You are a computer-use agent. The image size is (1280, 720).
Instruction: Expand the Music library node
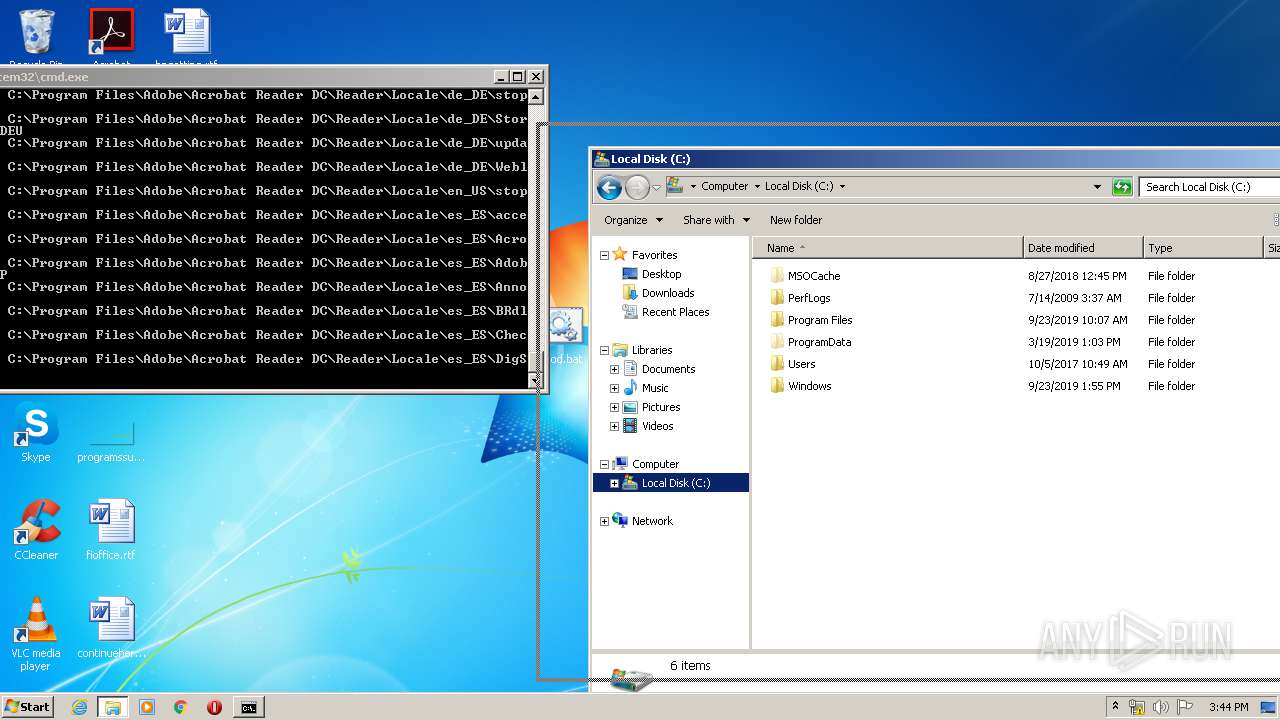point(614,388)
